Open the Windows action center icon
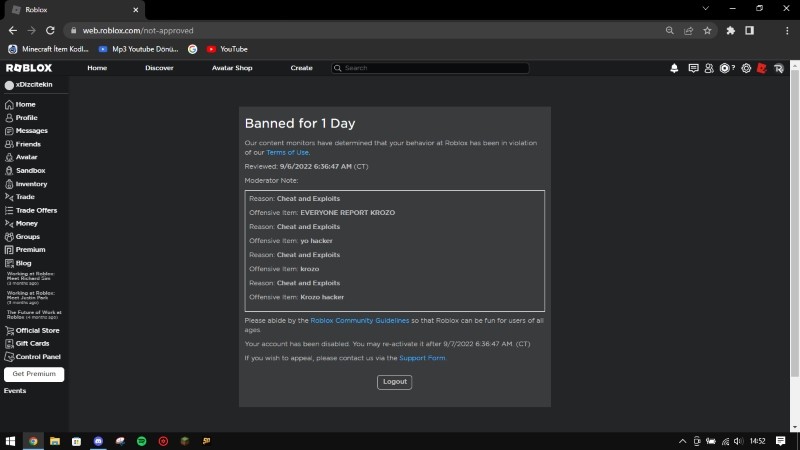800x450 pixels. 781,441
